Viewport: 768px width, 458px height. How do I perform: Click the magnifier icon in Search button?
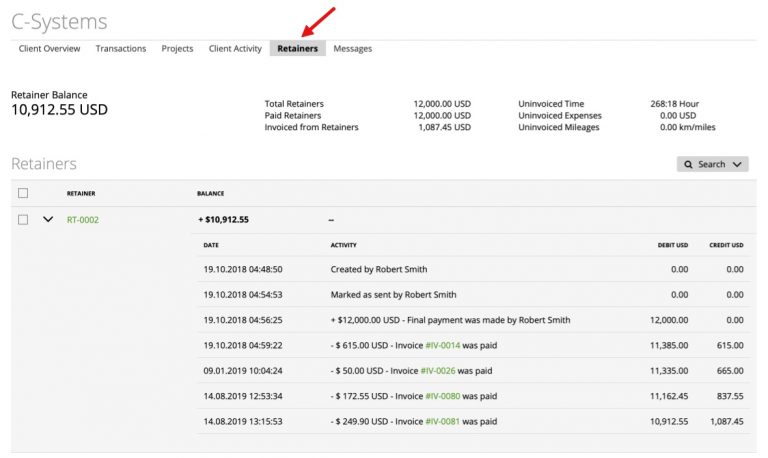point(688,164)
